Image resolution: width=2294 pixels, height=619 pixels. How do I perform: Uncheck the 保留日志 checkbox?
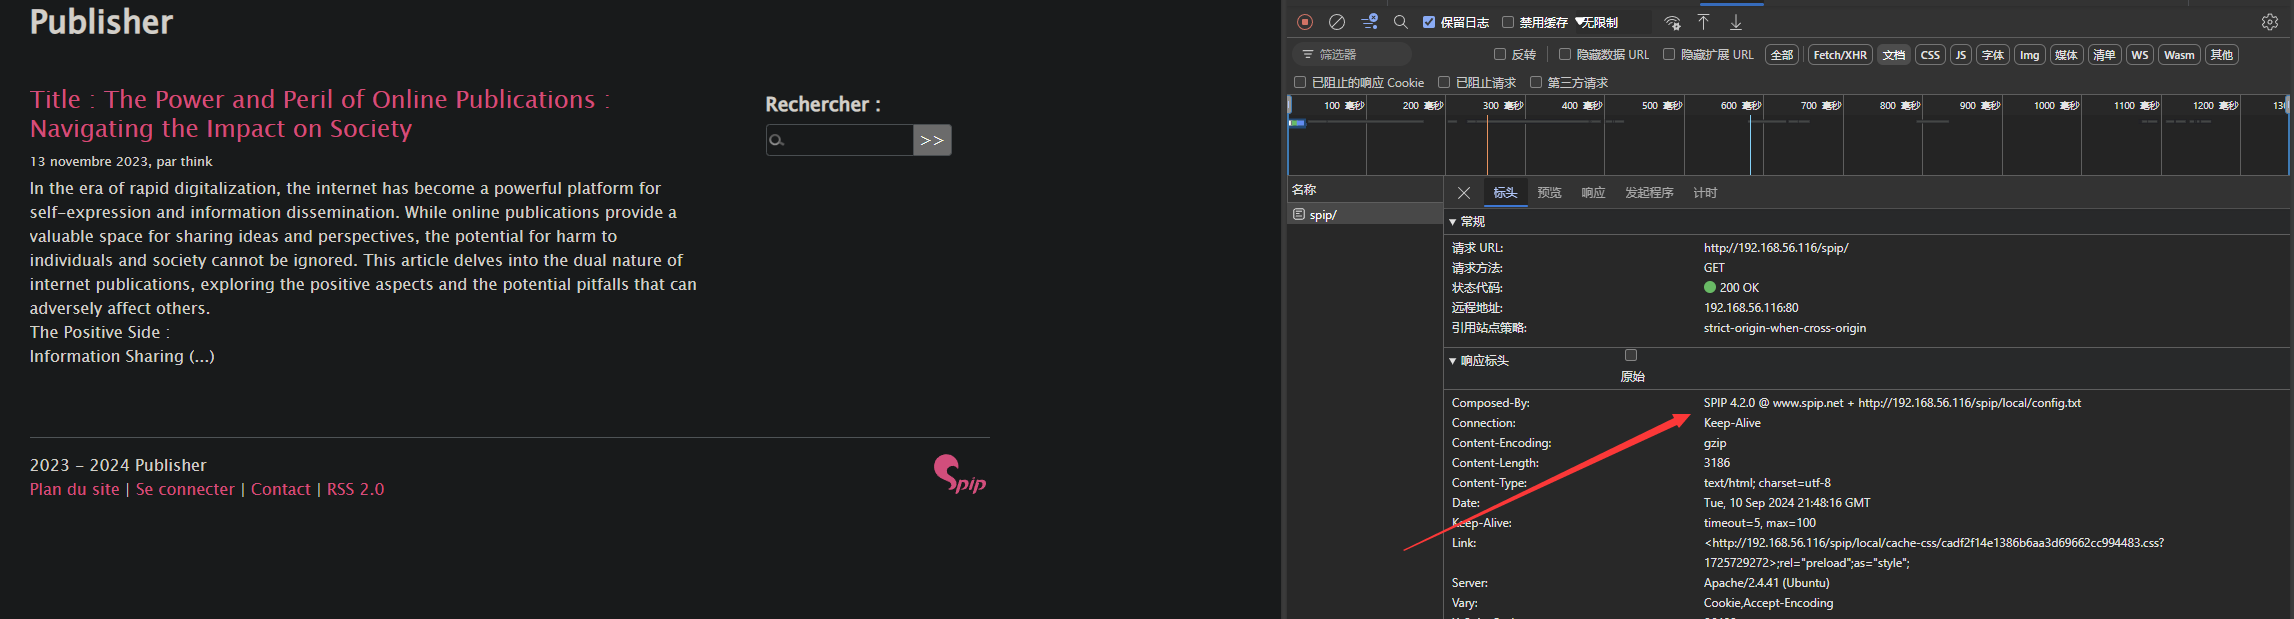[x=1429, y=22]
